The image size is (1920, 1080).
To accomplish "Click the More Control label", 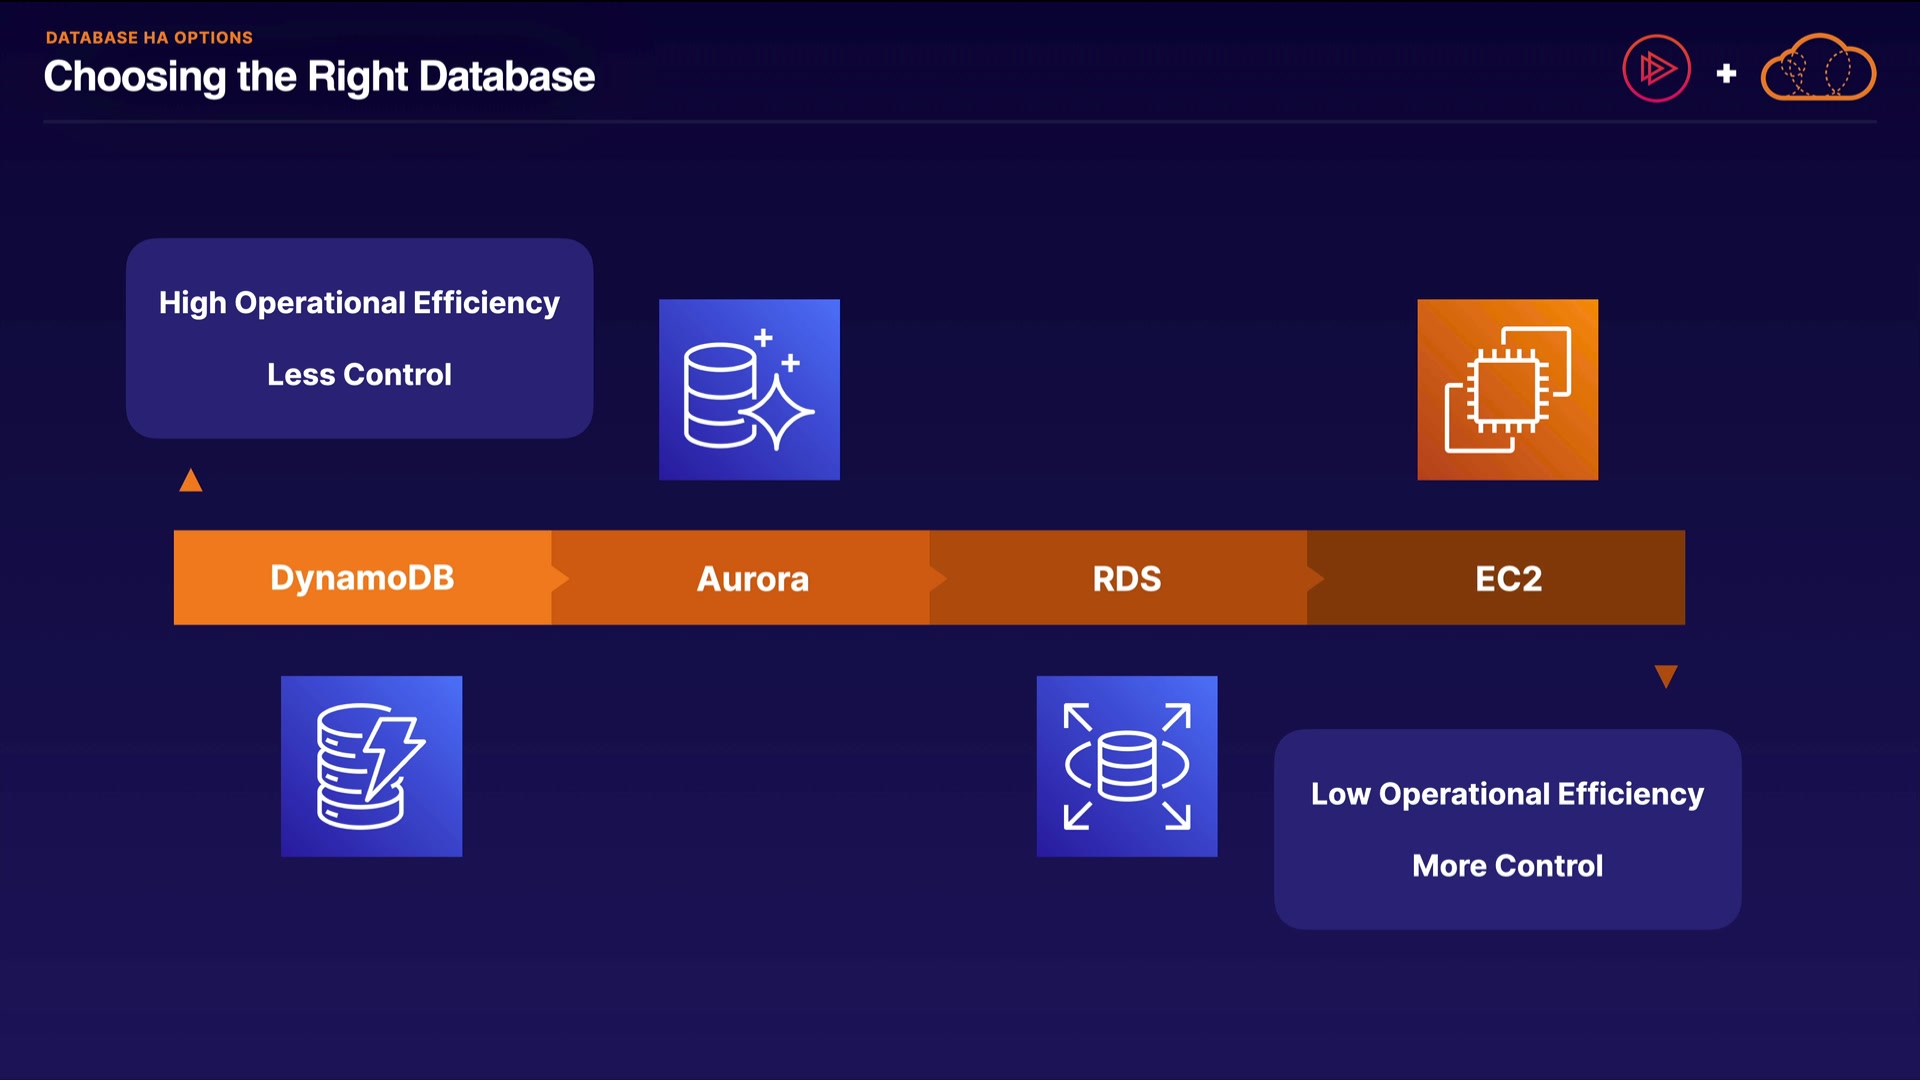I will pos(1507,866).
